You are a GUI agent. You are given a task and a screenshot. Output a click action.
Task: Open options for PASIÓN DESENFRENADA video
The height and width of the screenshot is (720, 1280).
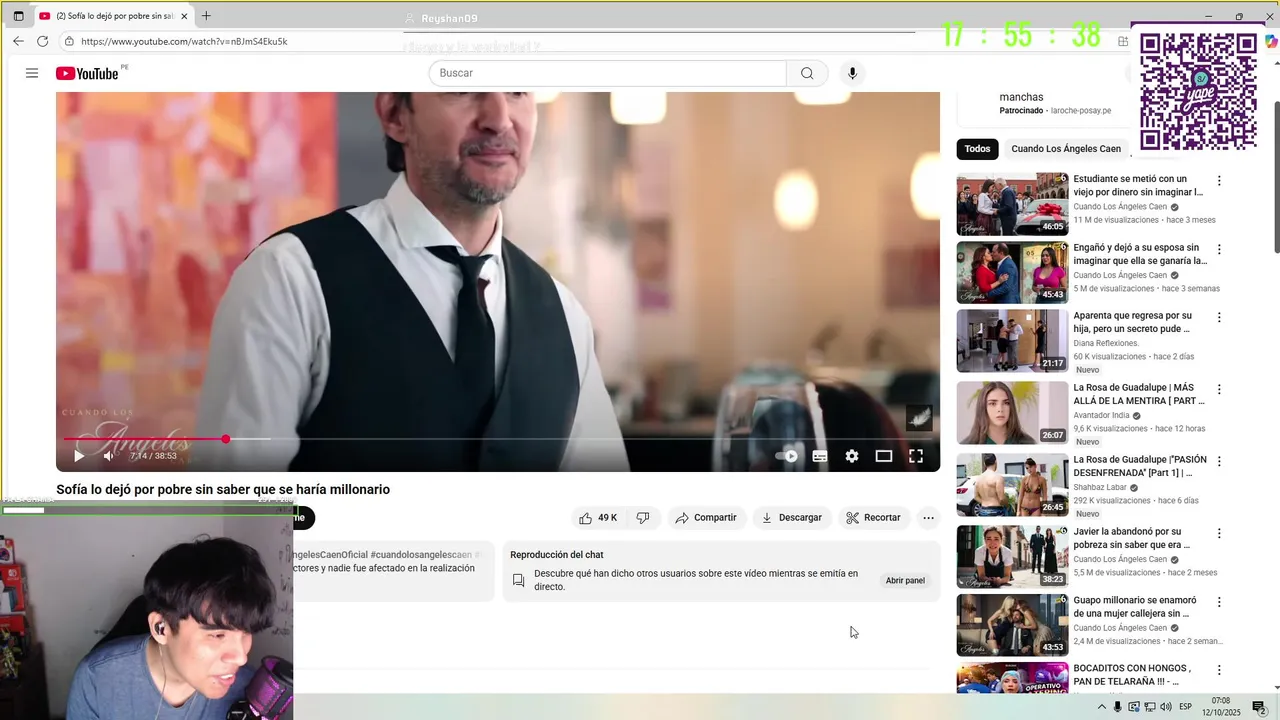[x=1219, y=461]
